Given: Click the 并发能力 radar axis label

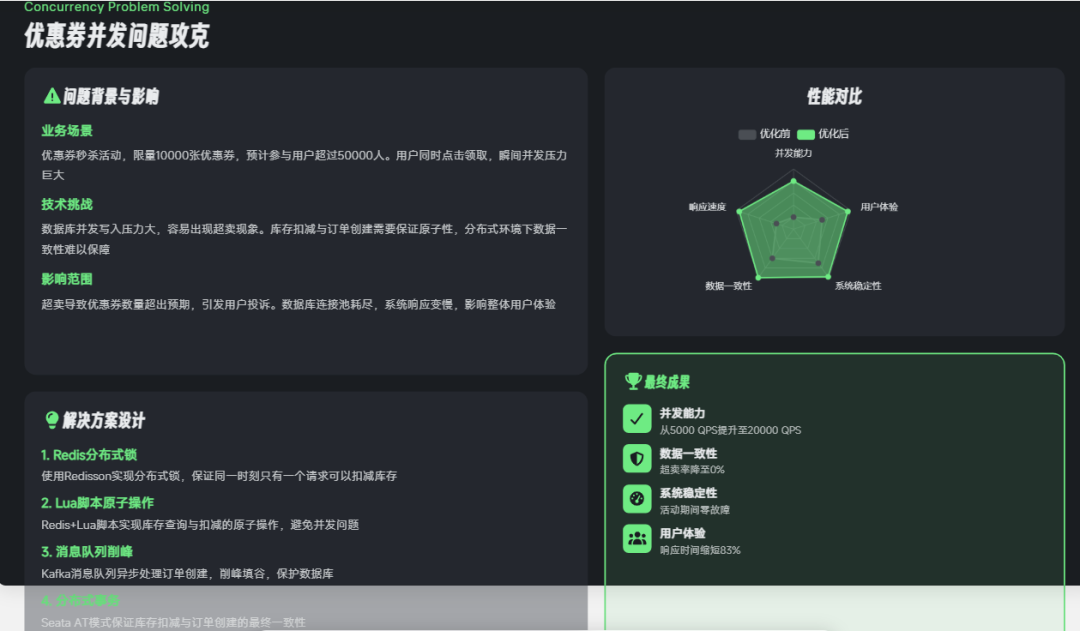Looking at the screenshot, I should (793, 153).
